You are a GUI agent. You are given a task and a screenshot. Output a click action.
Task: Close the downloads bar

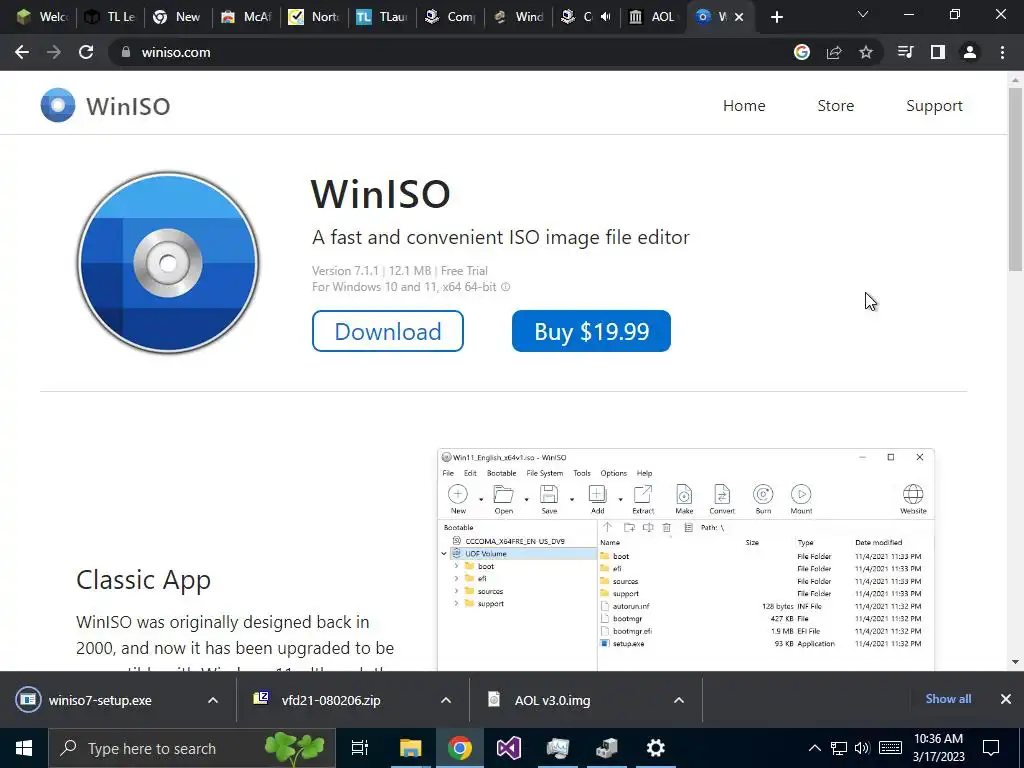pos(1006,699)
